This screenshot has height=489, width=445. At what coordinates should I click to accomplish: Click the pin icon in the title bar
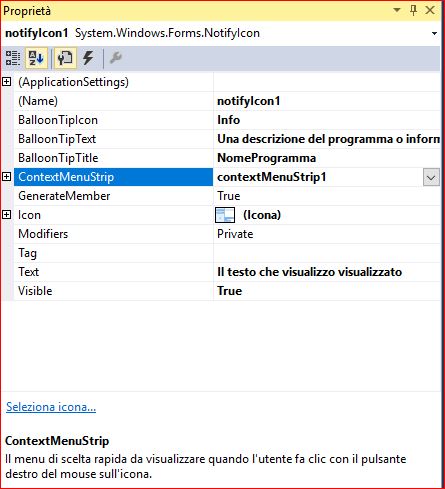(413, 11)
